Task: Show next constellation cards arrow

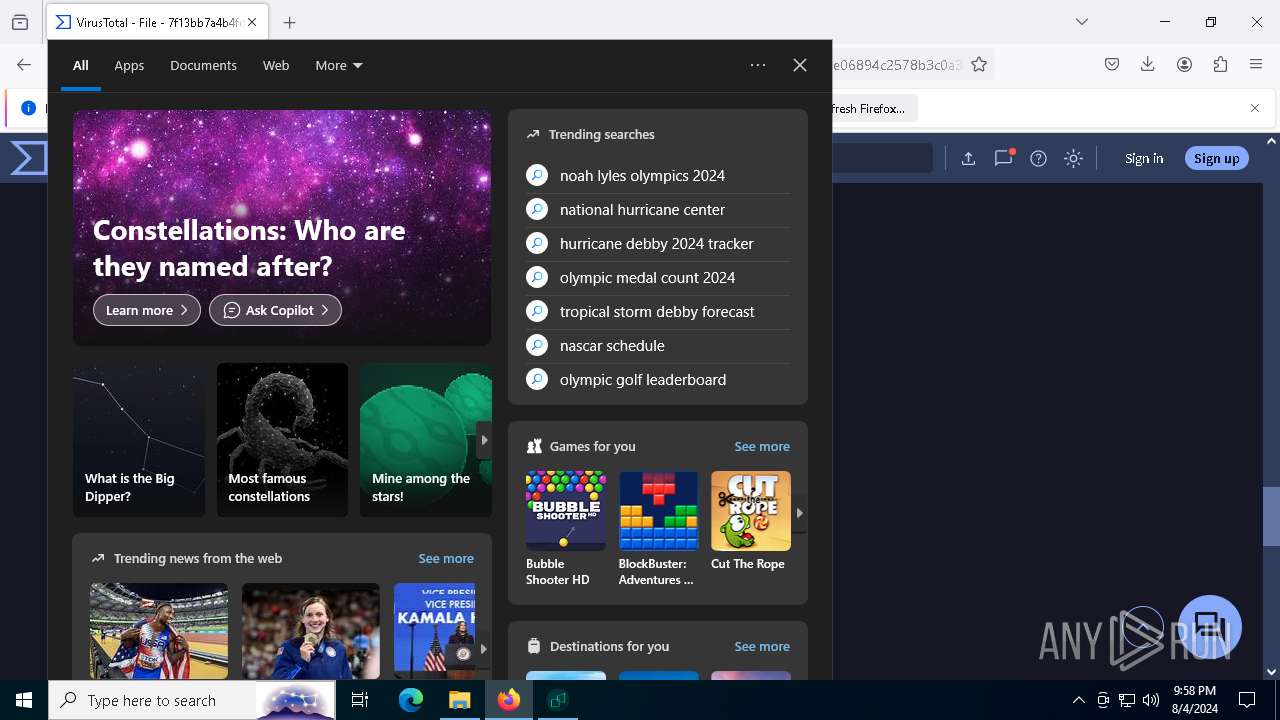Action: coord(484,440)
